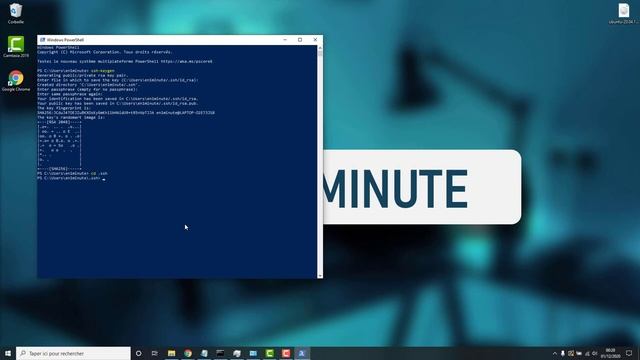Viewport: 640px width, 360px height.
Task: Click the PowerShell window title bar icon
Action: (42, 40)
